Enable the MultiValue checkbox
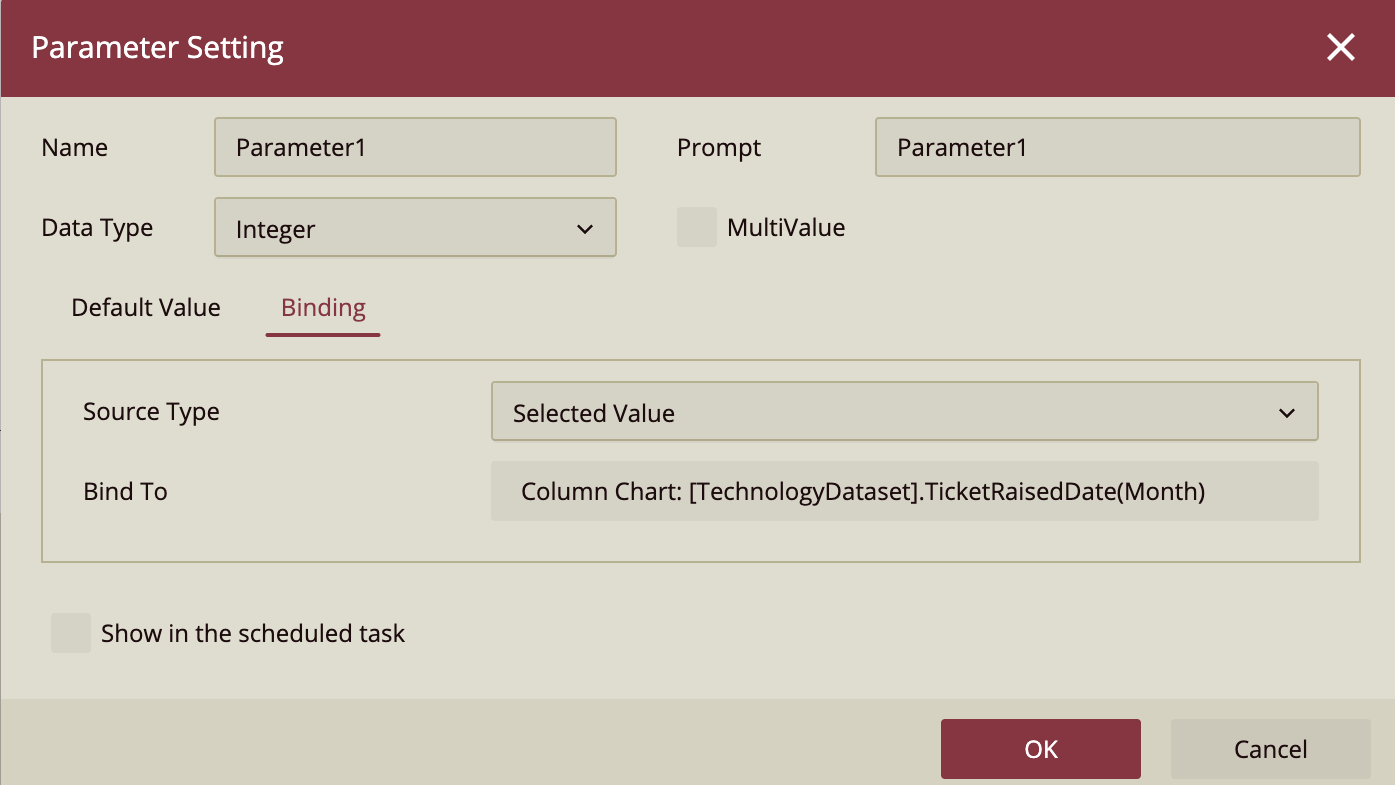This screenshot has width=1395, height=785. pyautogui.click(x=697, y=227)
